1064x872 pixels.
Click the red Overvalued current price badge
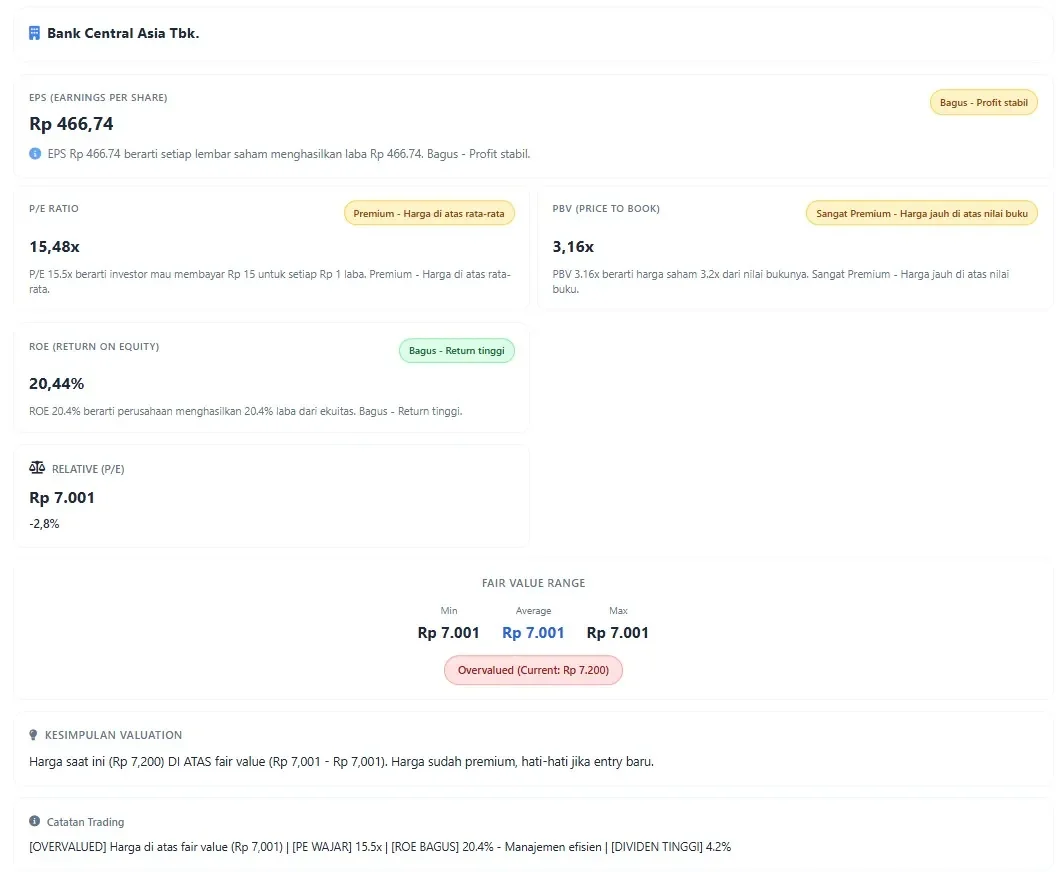pos(533,670)
